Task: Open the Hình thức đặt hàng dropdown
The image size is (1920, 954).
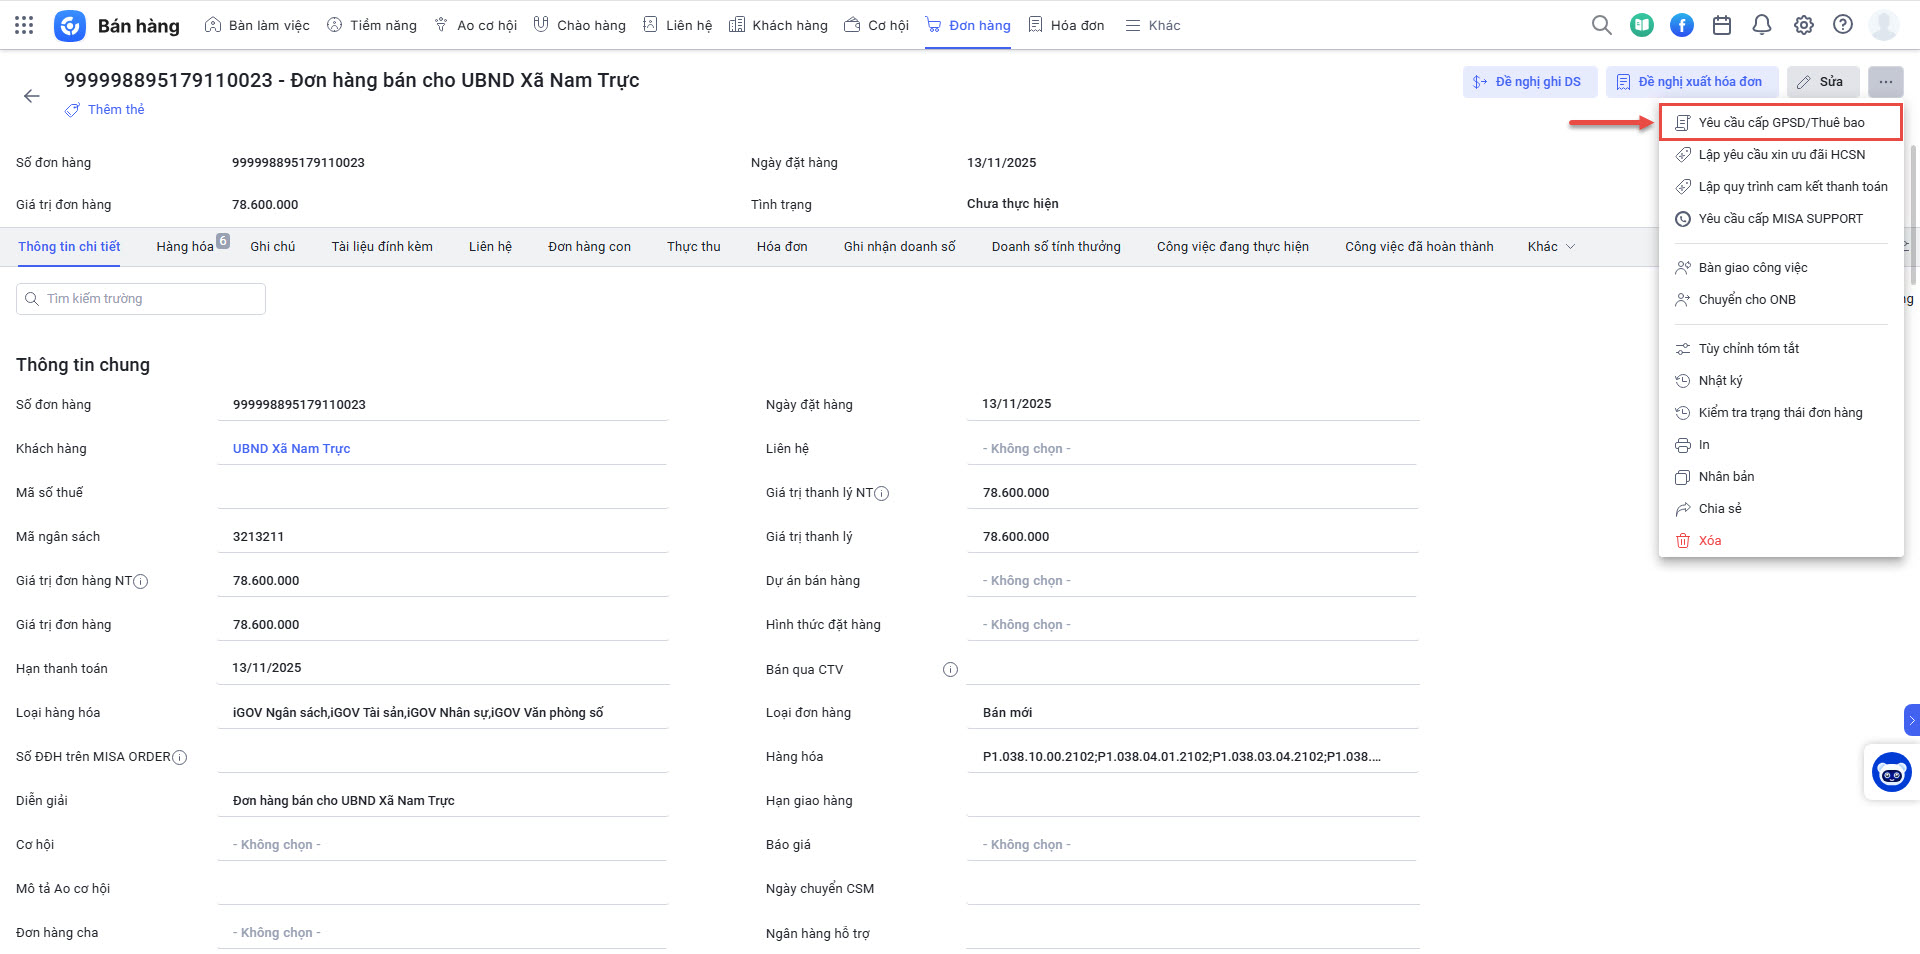Action: pyautogui.click(x=1190, y=625)
